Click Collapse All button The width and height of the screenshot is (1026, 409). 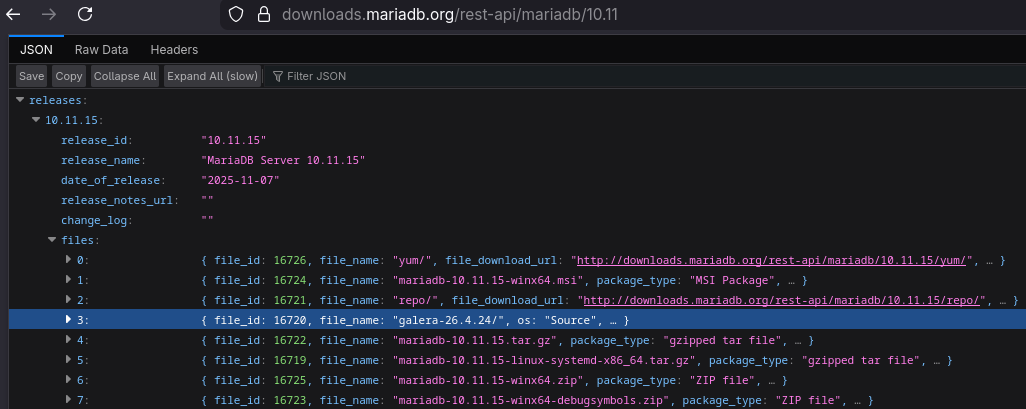124,76
